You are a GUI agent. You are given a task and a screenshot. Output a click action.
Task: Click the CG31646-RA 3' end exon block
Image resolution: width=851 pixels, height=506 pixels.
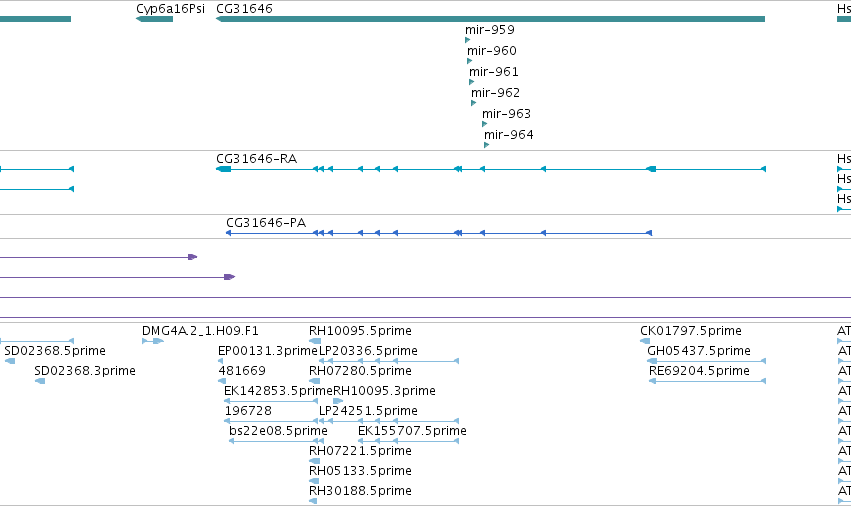click(x=224, y=169)
